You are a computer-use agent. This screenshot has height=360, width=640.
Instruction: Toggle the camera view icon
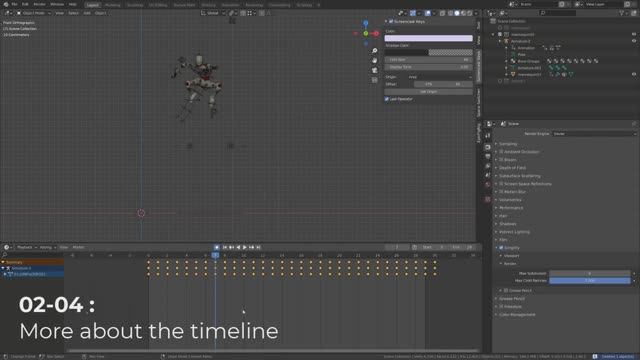[x=375, y=70]
